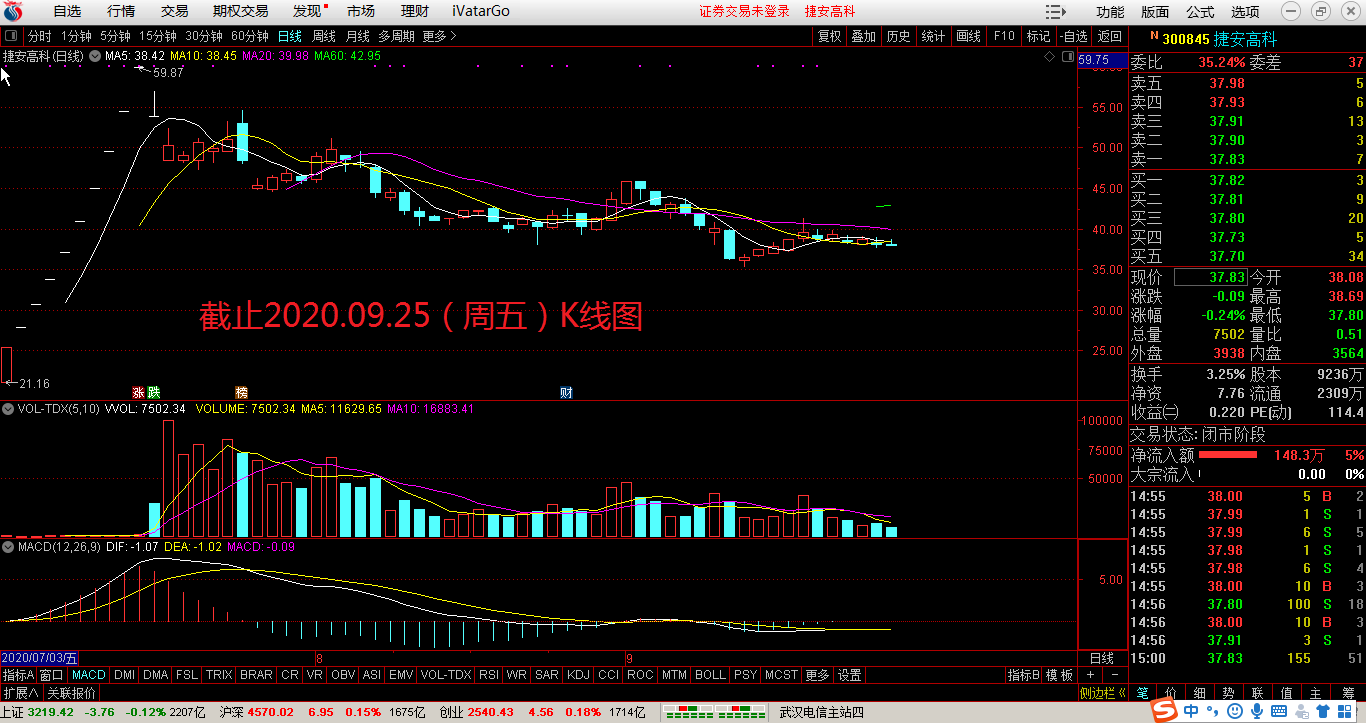1366x724 pixels.
Task: Click the Sogou S input method icon
Action: (1164, 711)
